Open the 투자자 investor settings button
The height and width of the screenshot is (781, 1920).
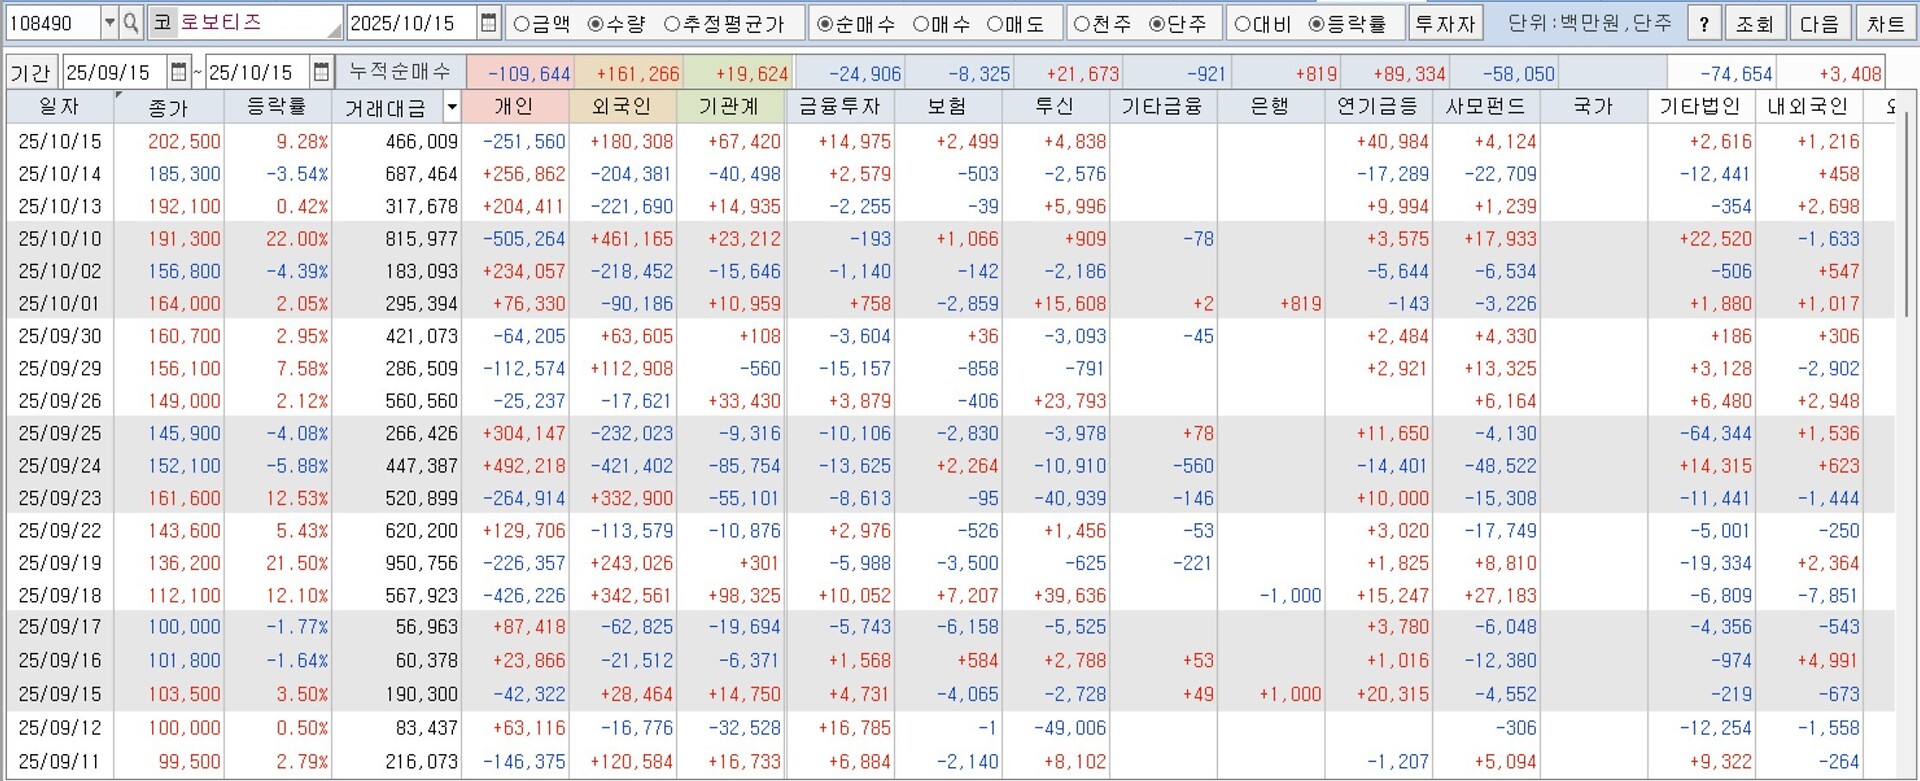1444,23
